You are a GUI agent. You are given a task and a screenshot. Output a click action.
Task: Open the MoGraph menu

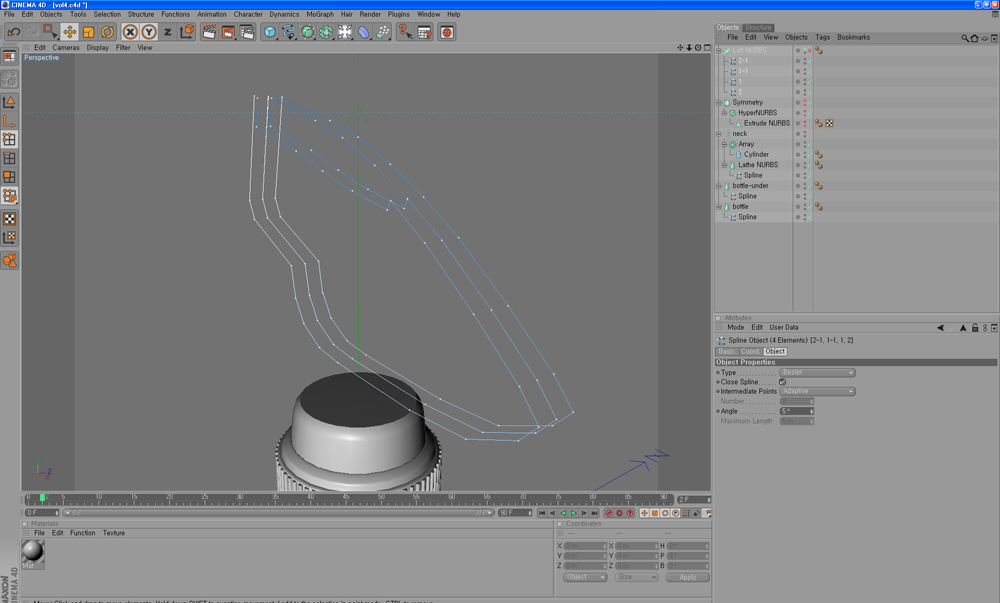coord(320,14)
